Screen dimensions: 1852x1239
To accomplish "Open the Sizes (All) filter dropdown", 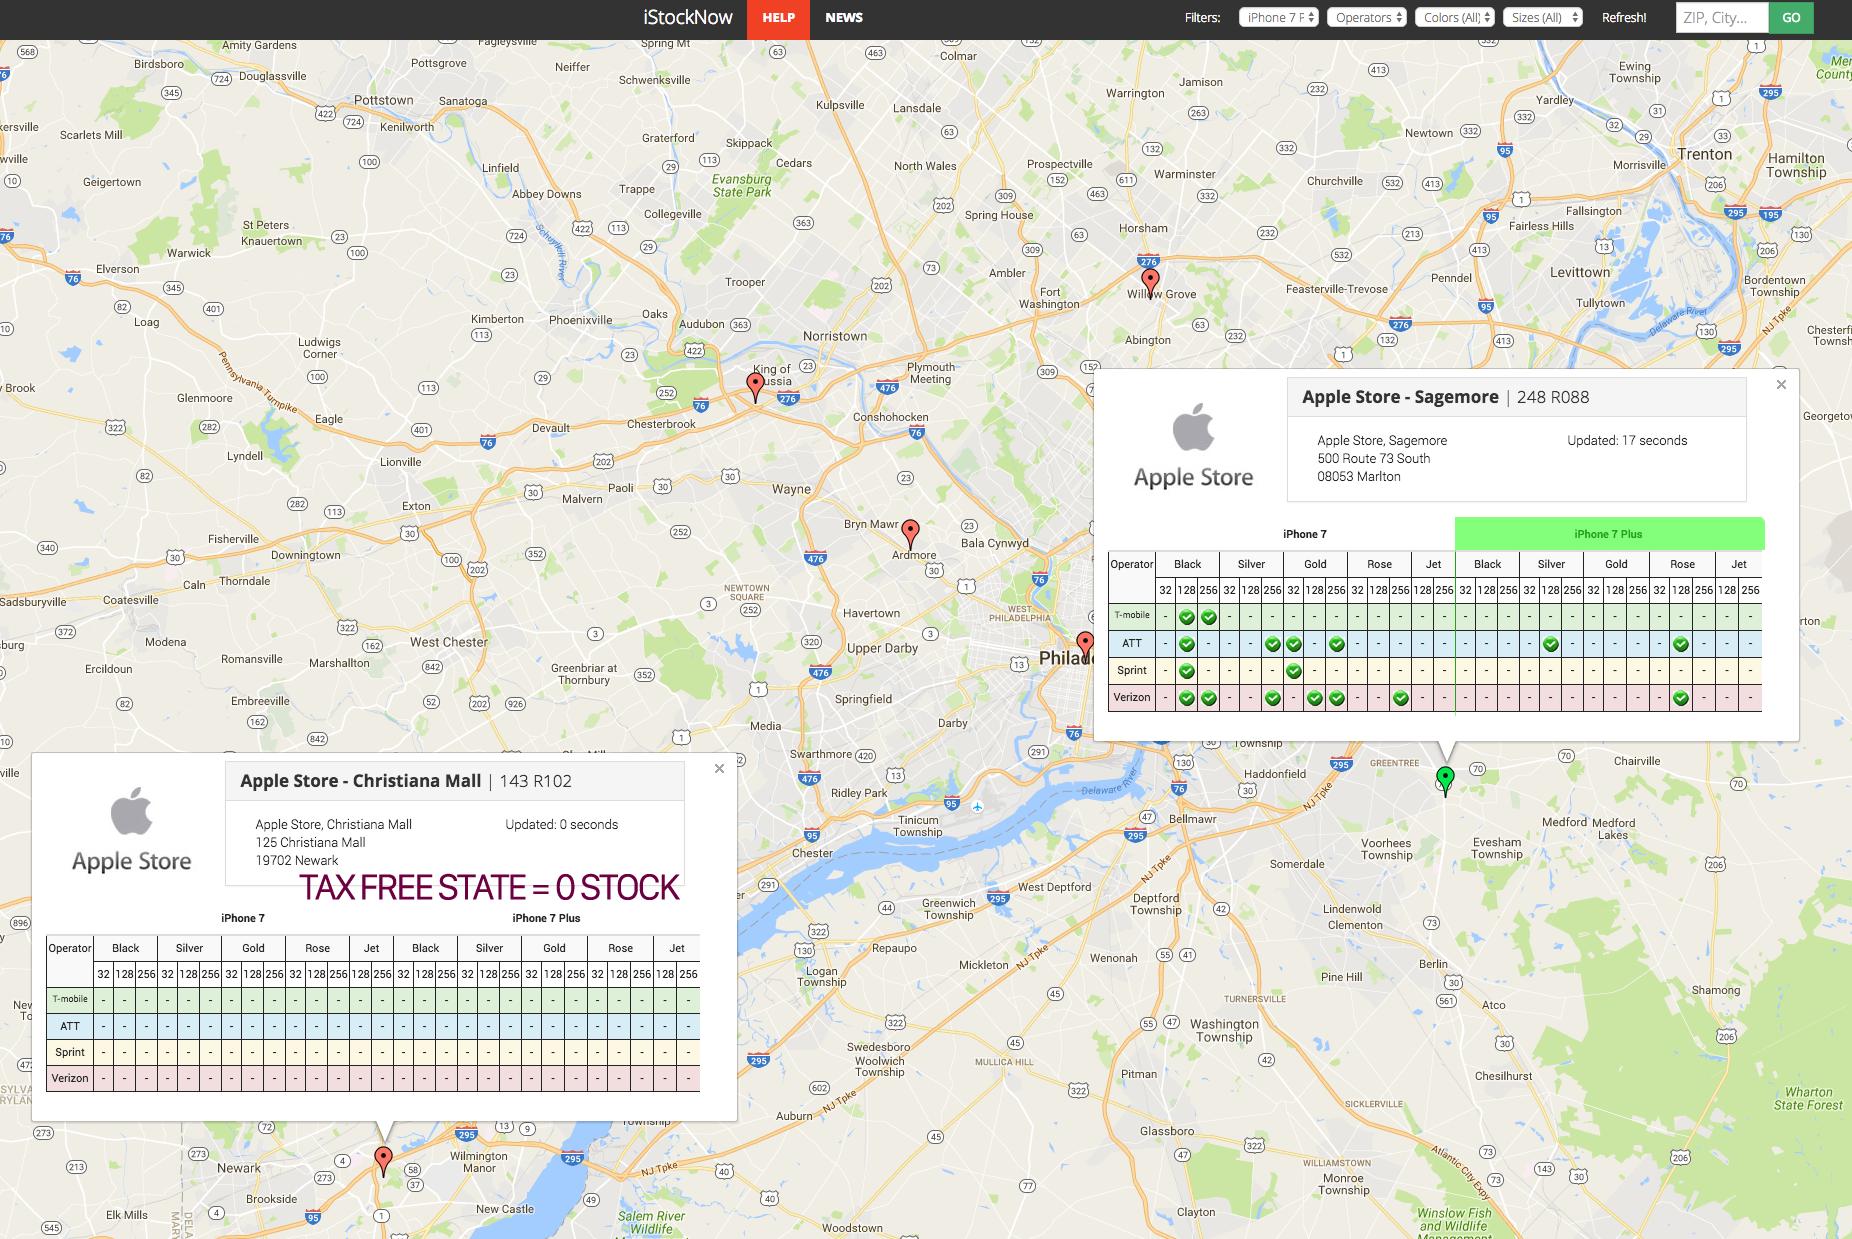I will point(1543,17).
